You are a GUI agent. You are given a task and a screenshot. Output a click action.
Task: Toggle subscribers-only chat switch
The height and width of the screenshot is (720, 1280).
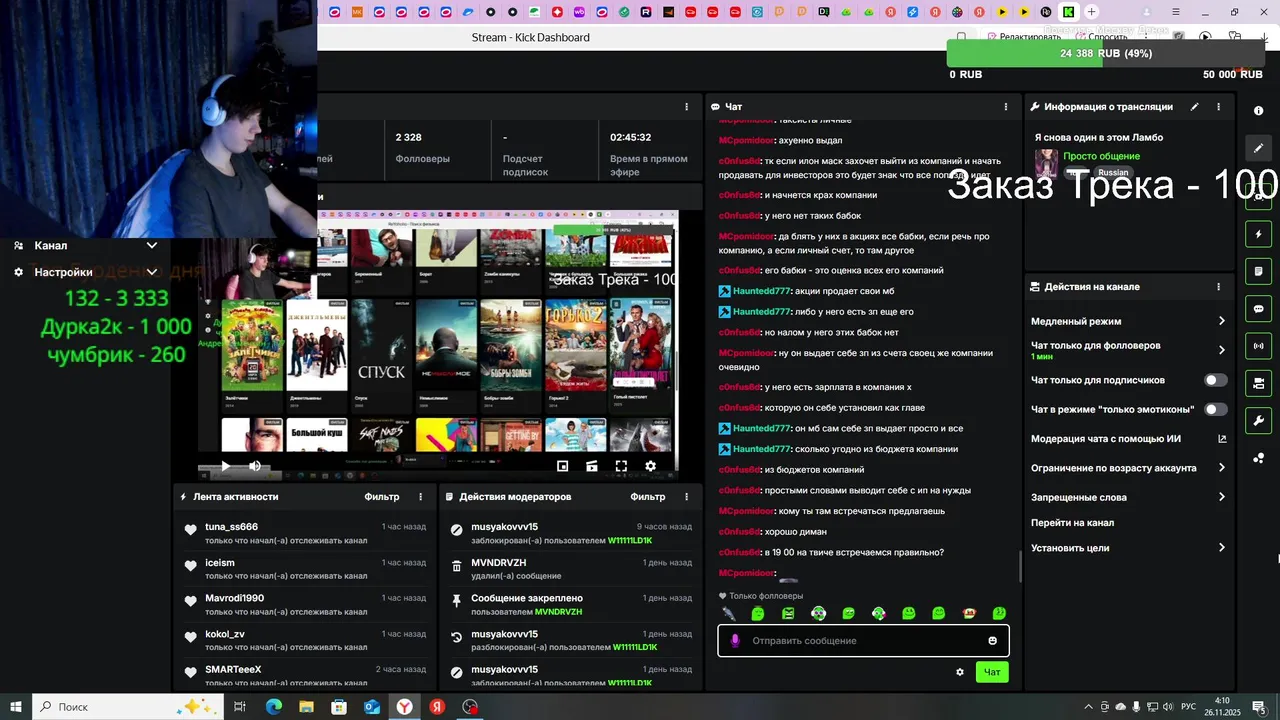[1216, 380]
